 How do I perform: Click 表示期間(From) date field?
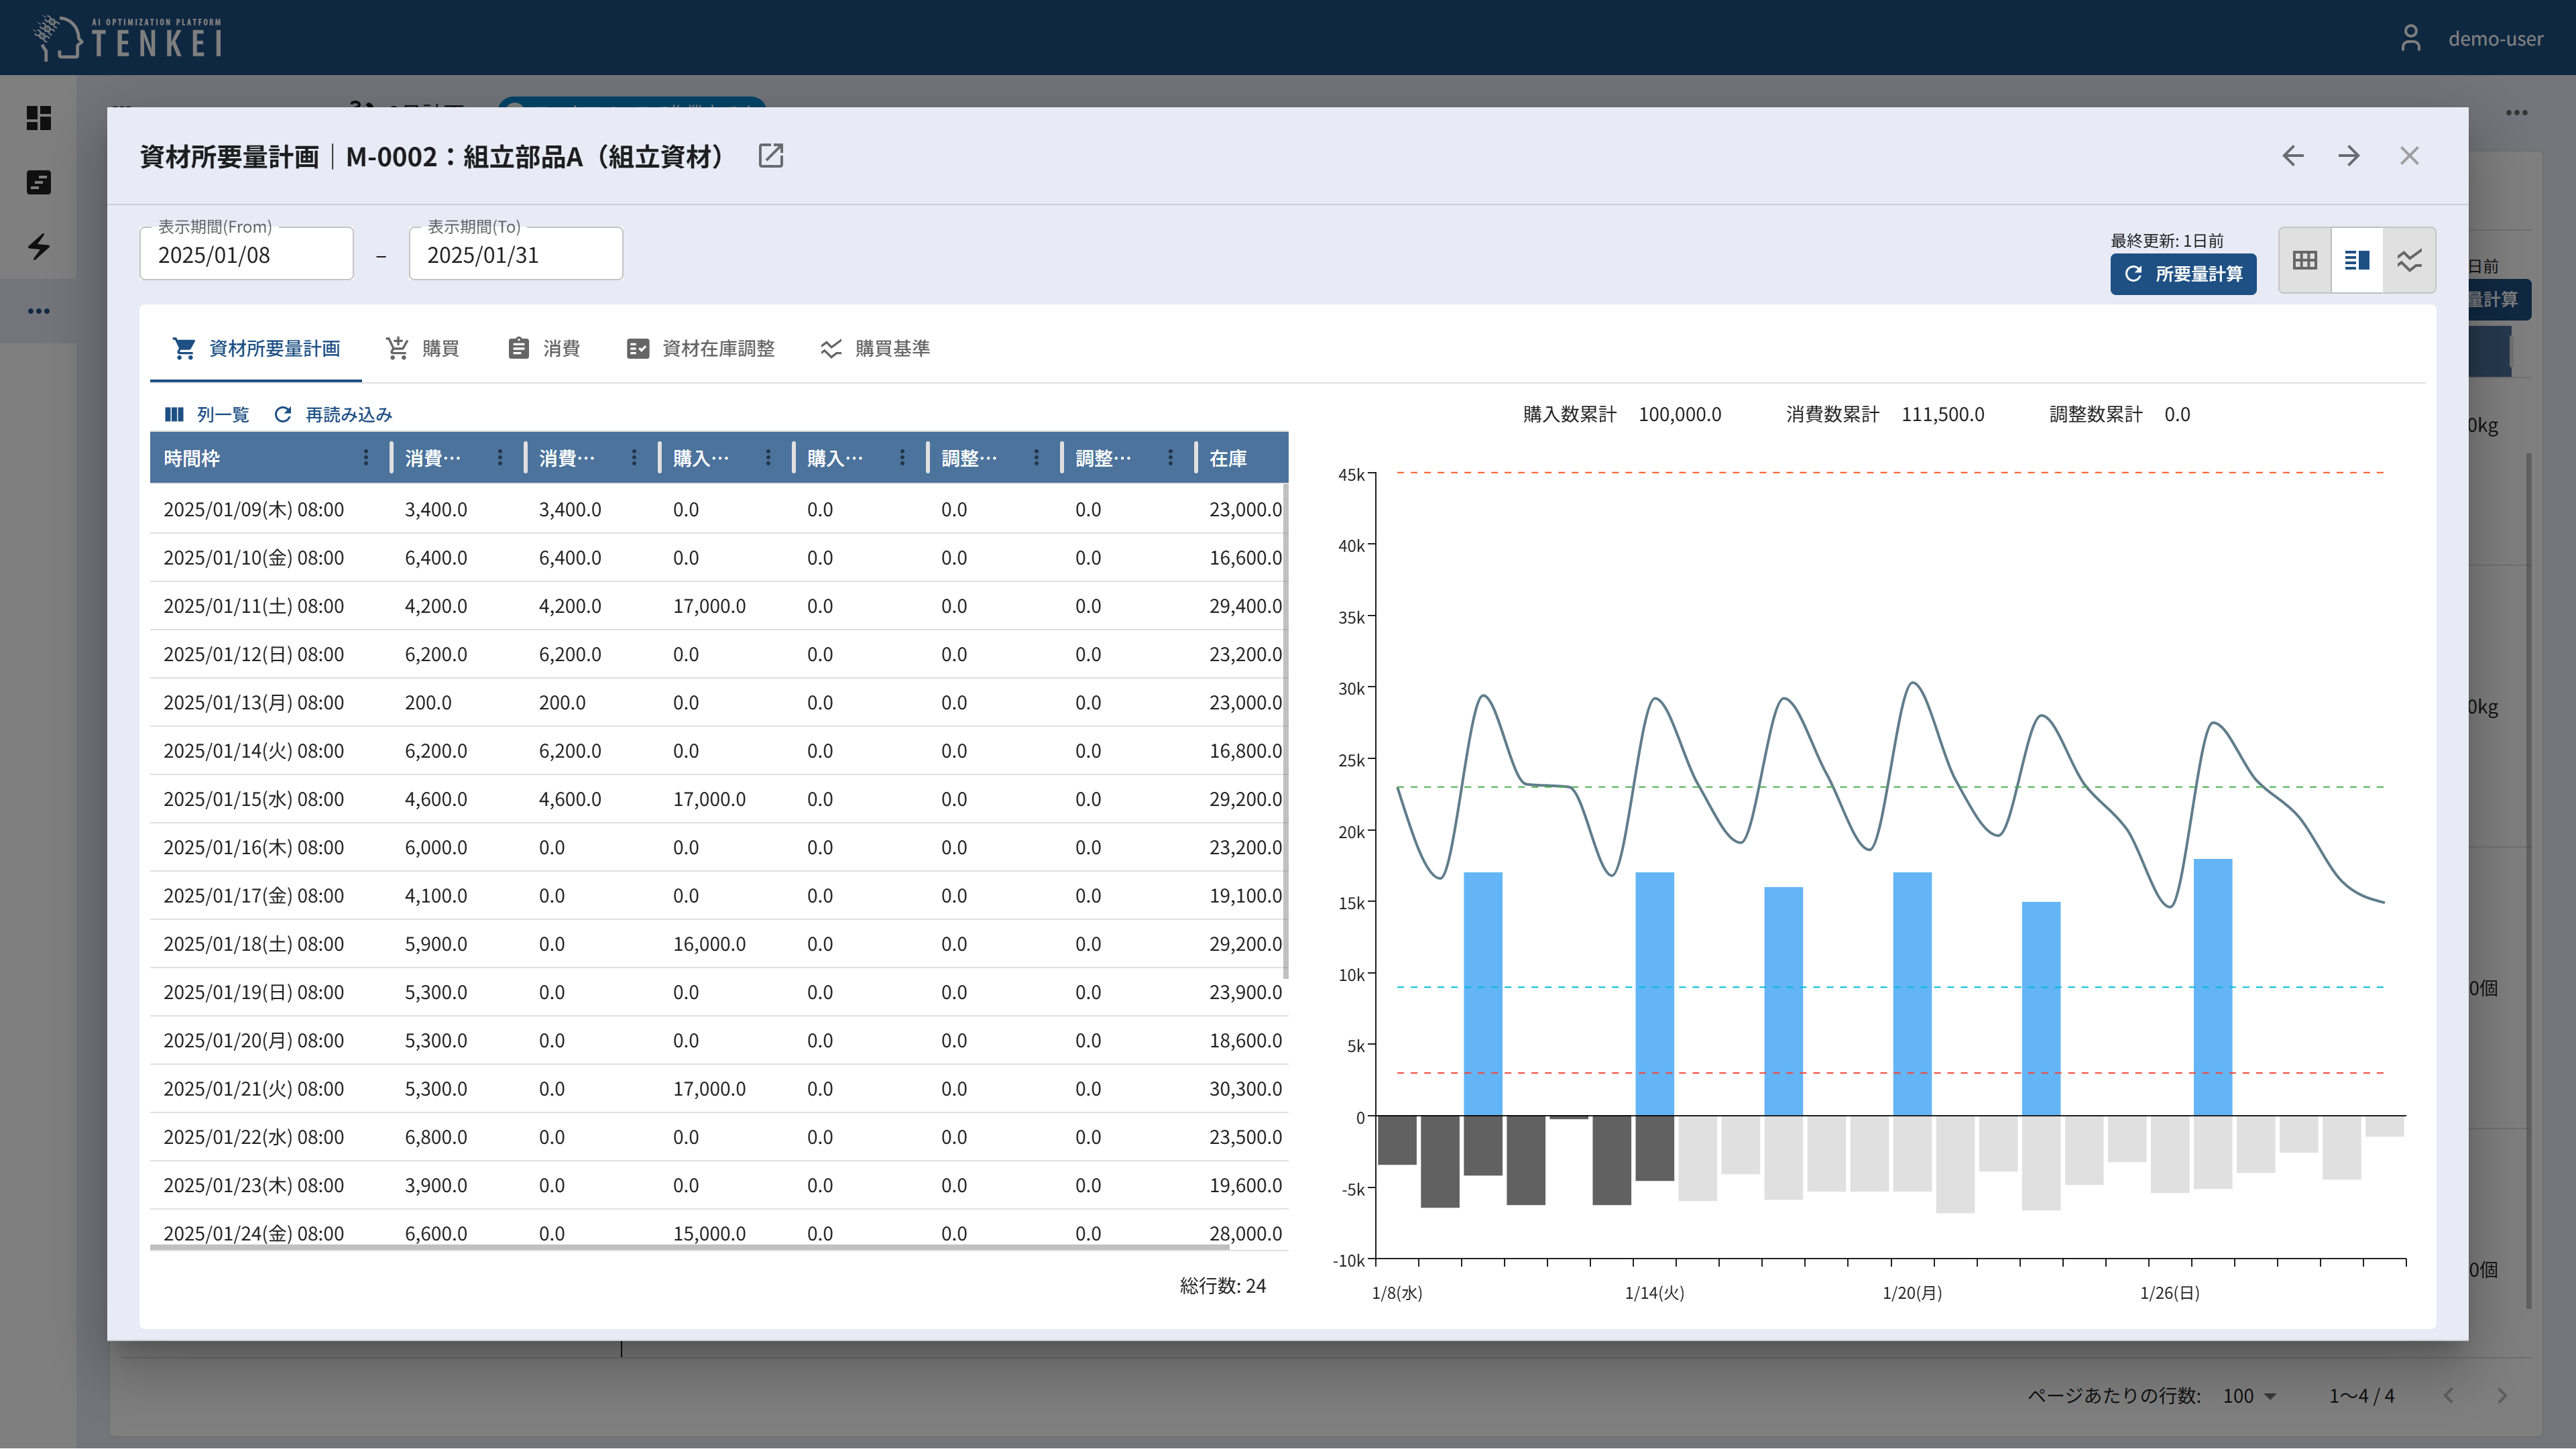tap(246, 255)
